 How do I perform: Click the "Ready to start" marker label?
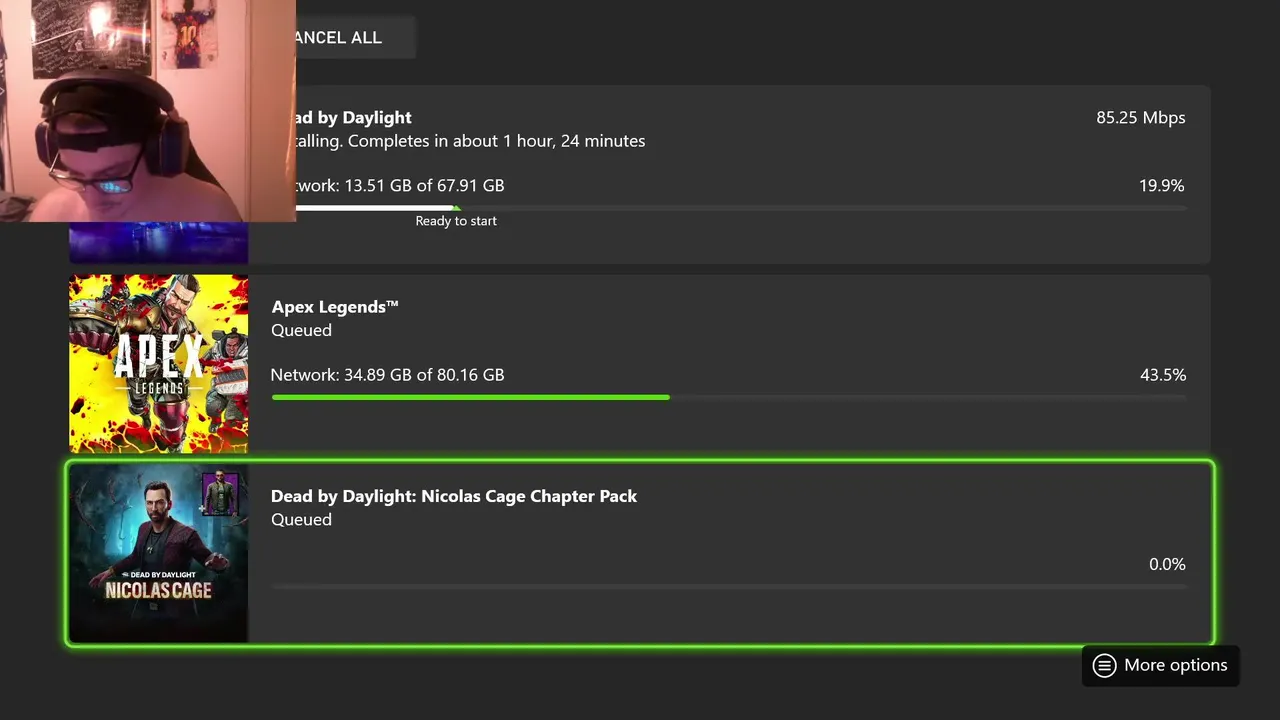coord(456,221)
